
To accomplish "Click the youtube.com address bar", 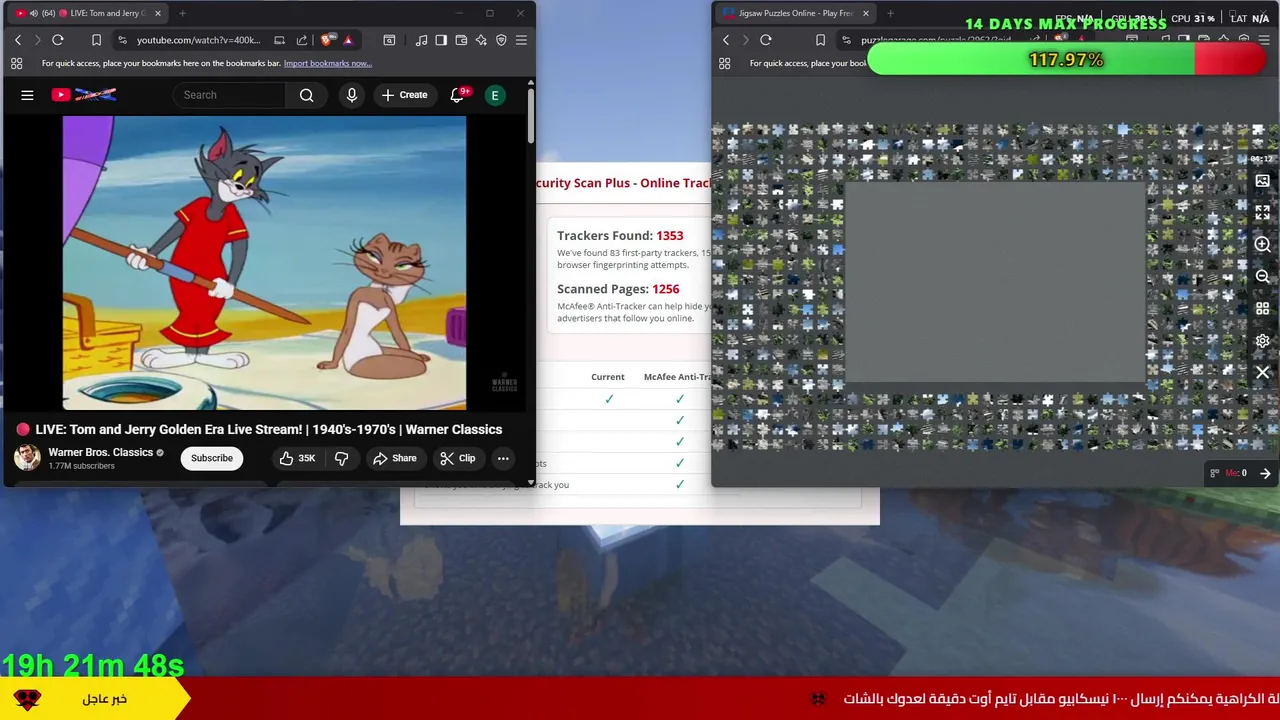I will (199, 40).
